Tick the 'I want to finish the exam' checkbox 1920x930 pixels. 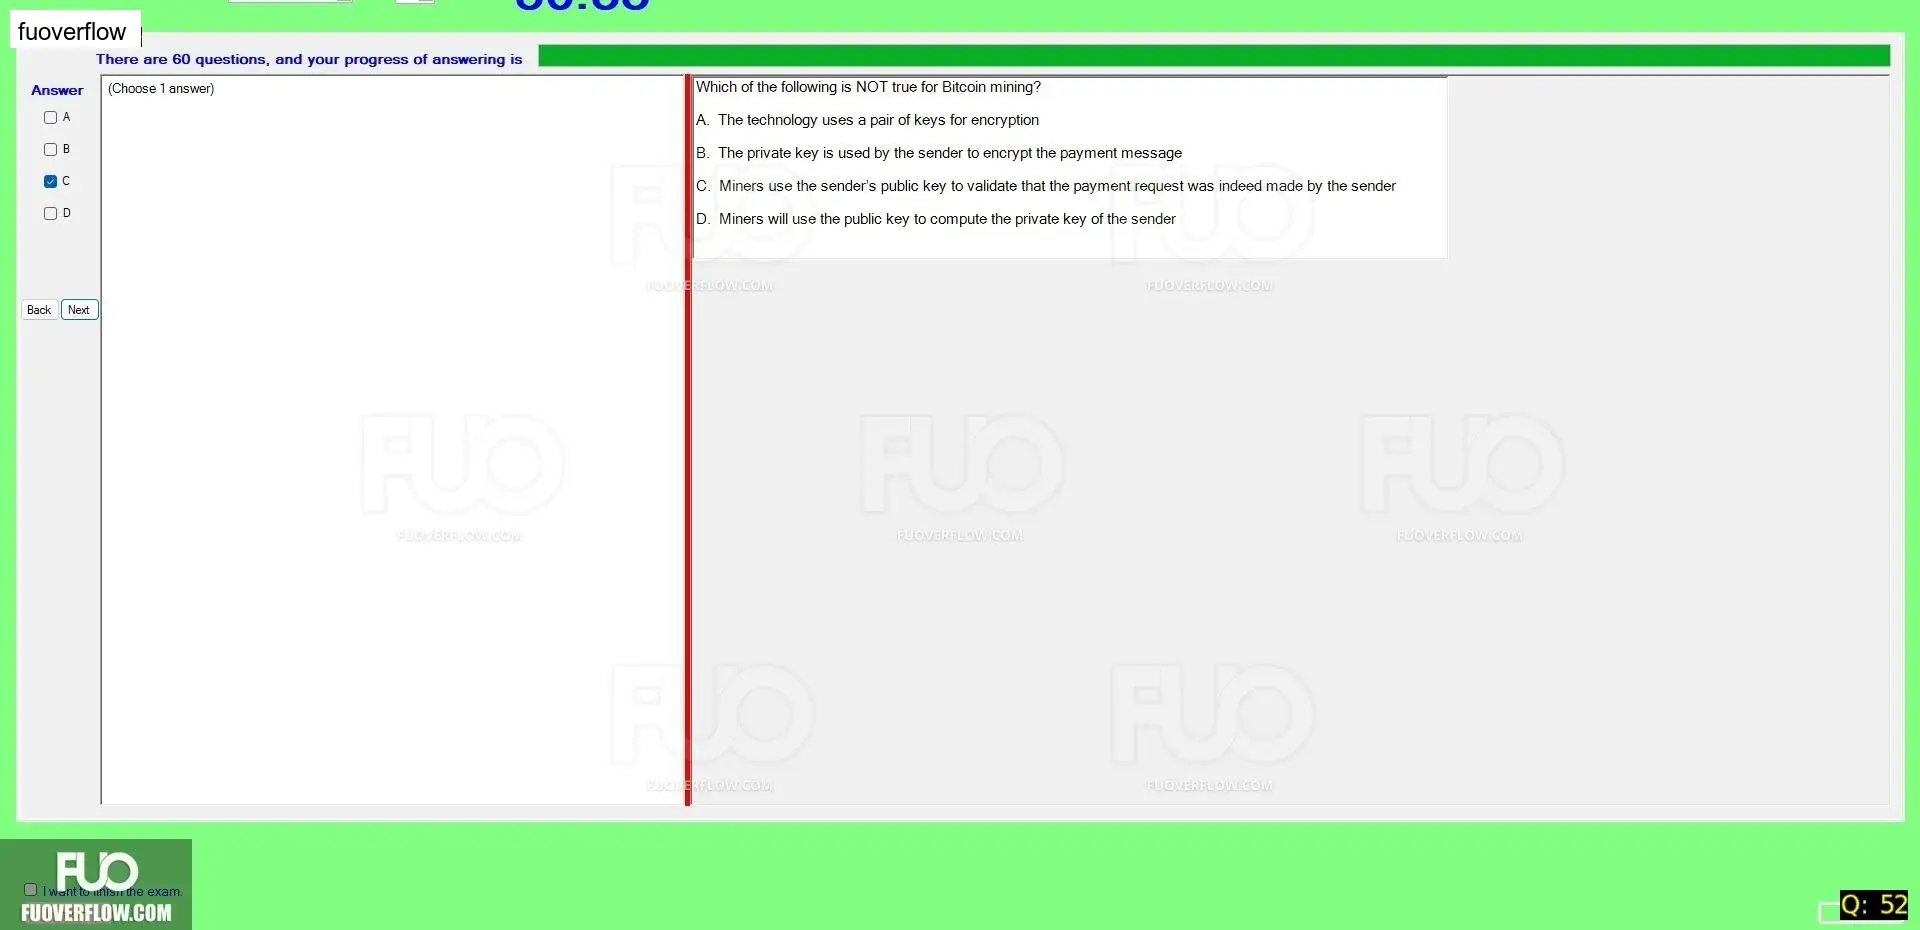pyautogui.click(x=30, y=889)
